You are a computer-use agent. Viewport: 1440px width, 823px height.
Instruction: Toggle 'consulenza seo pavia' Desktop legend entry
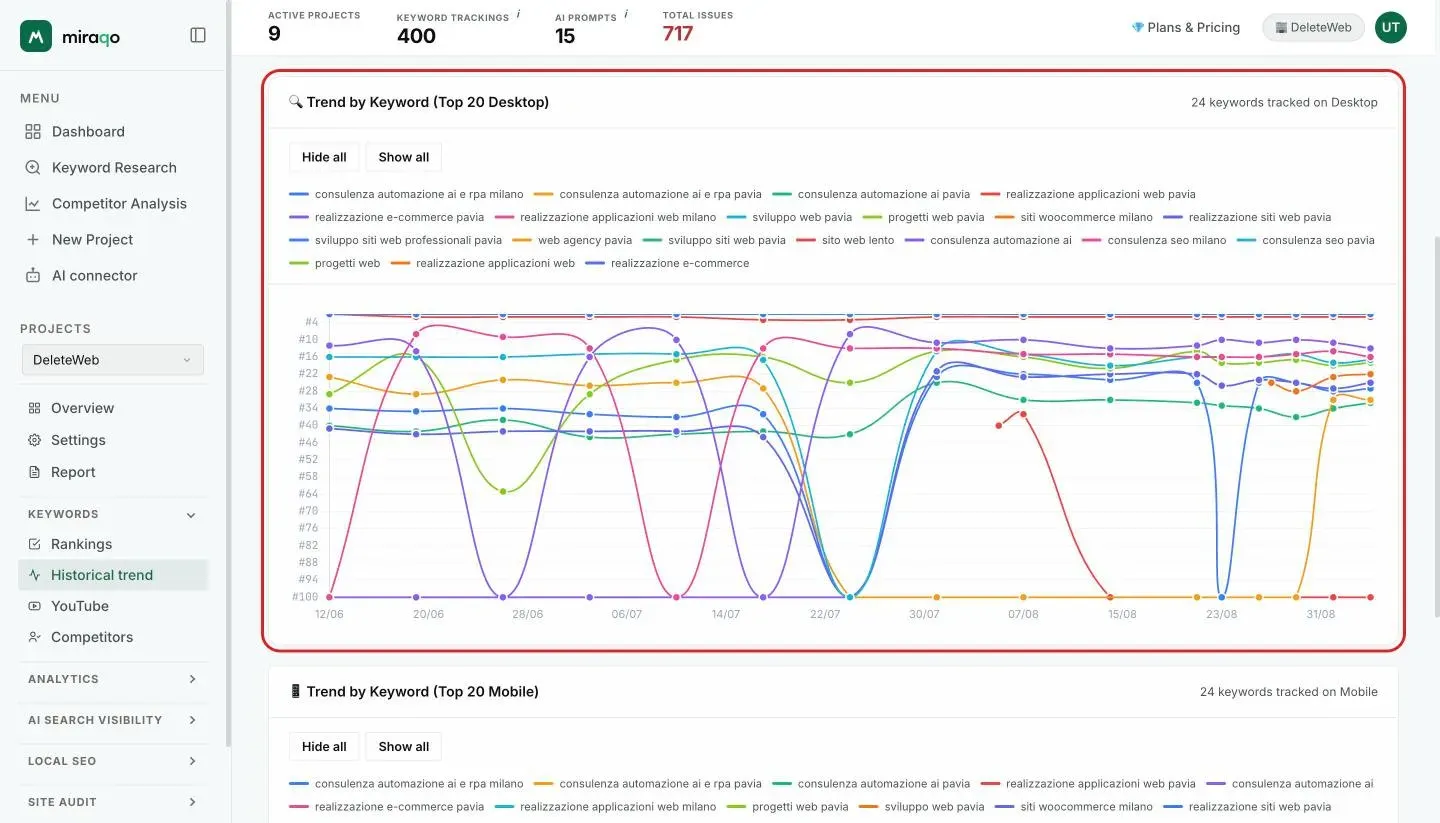tap(1306, 240)
